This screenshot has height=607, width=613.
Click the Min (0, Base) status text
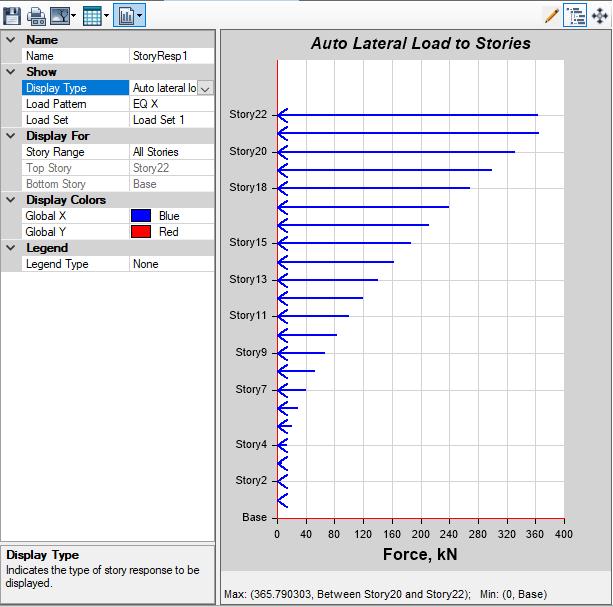(x=514, y=594)
